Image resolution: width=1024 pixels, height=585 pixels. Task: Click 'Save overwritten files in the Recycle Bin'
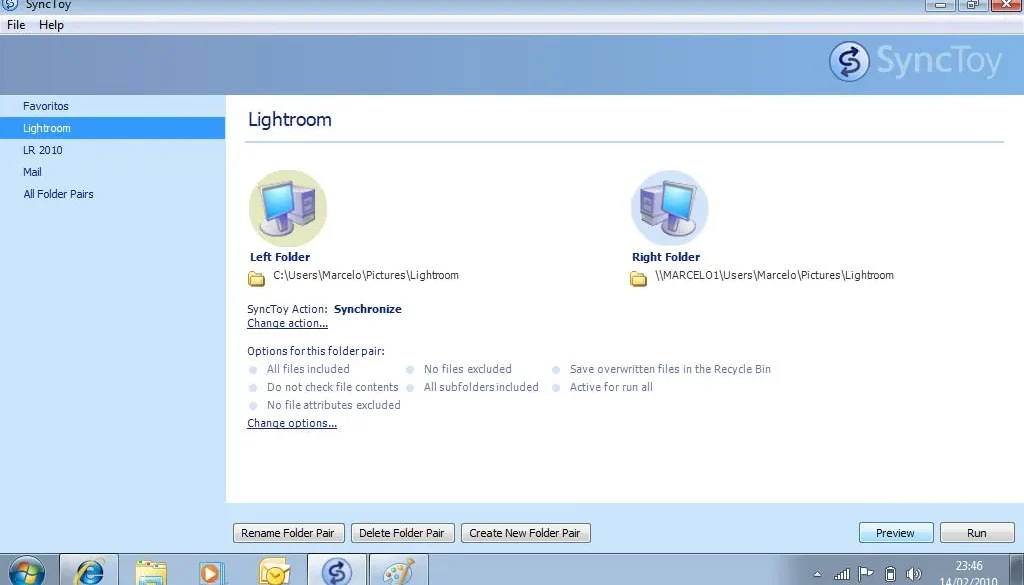click(x=670, y=369)
